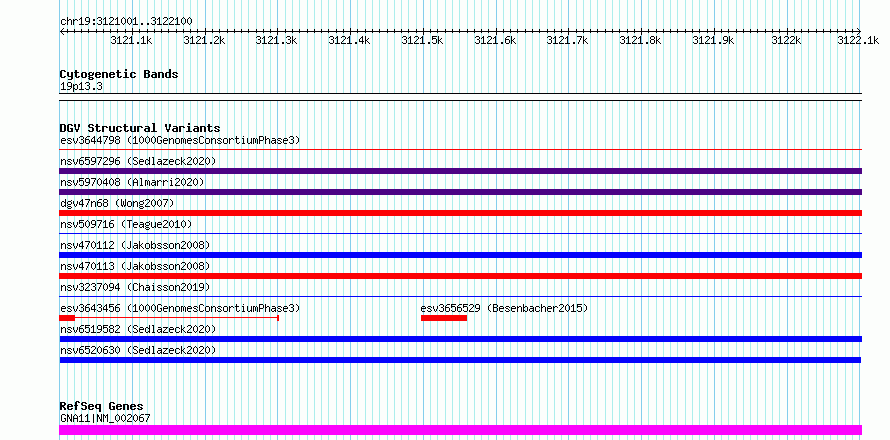Select the nsv6520630 blue variant bar
This screenshot has width=890, height=440.
(x=460, y=360)
